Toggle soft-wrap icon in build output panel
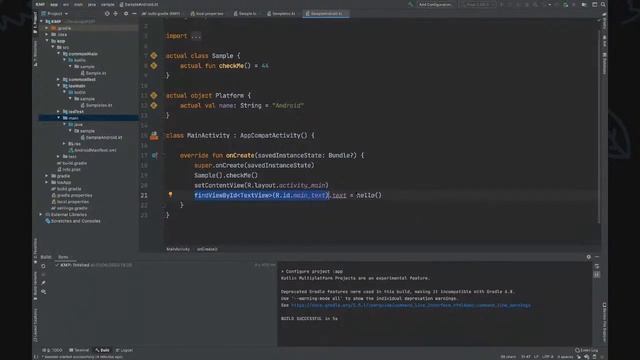 [x=597, y=266]
